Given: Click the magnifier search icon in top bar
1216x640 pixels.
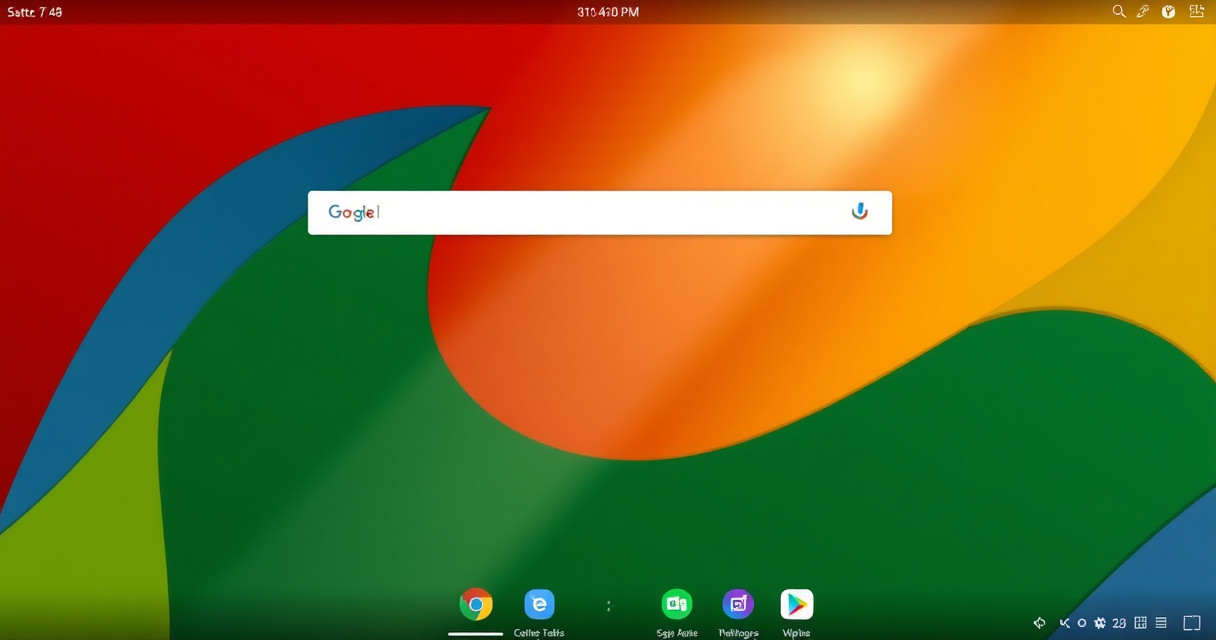Looking at the screenshot, I should point(1119,12).
